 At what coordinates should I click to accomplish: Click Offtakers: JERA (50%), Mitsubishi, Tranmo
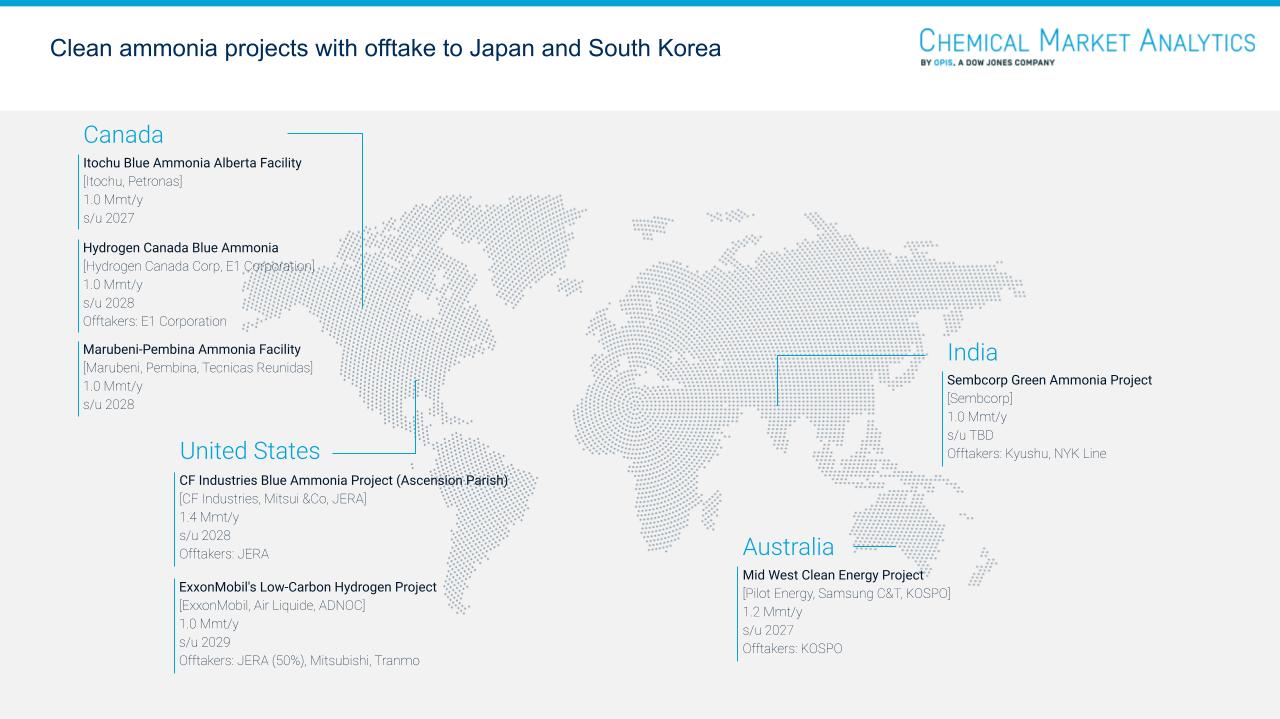pos(299,661)
